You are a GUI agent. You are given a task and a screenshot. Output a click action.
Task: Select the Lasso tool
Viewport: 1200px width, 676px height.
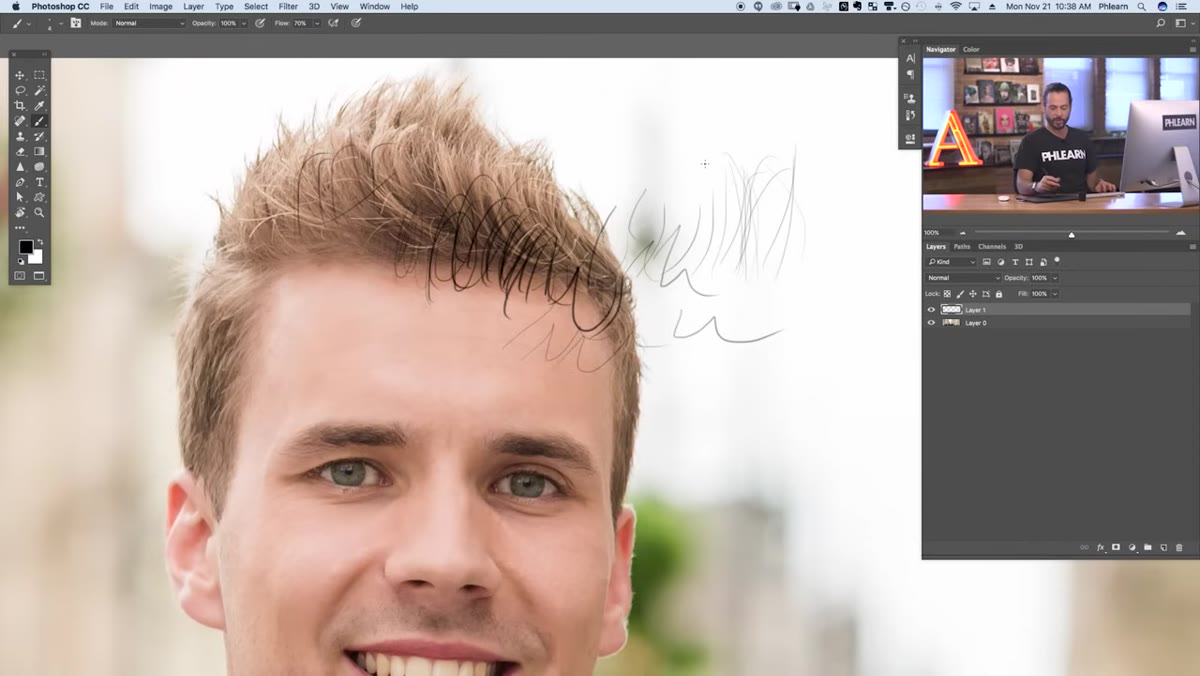coord(20,90)
